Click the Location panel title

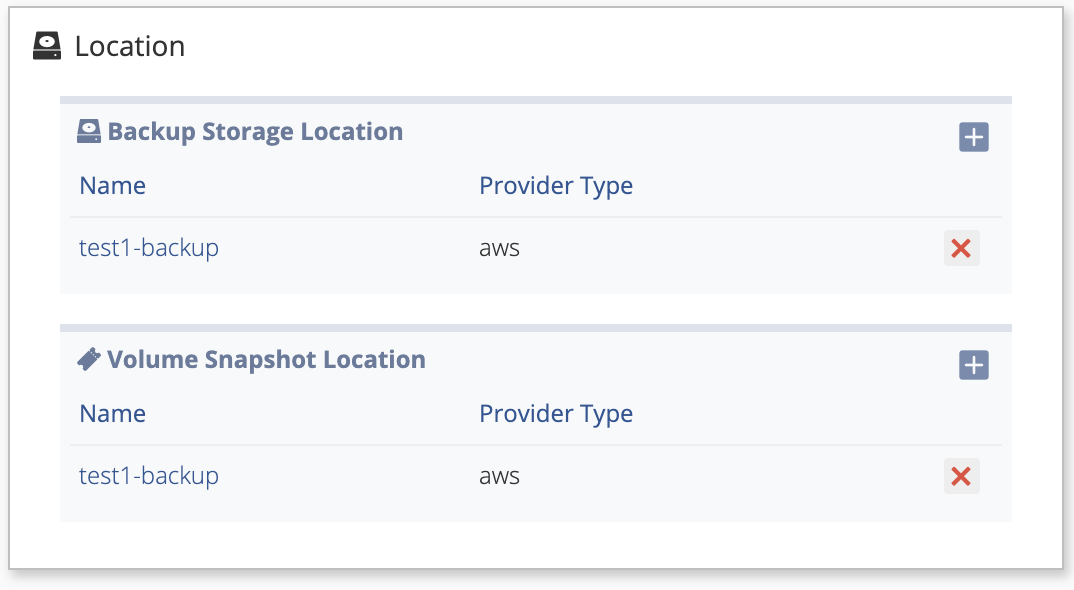coord(129,47)
